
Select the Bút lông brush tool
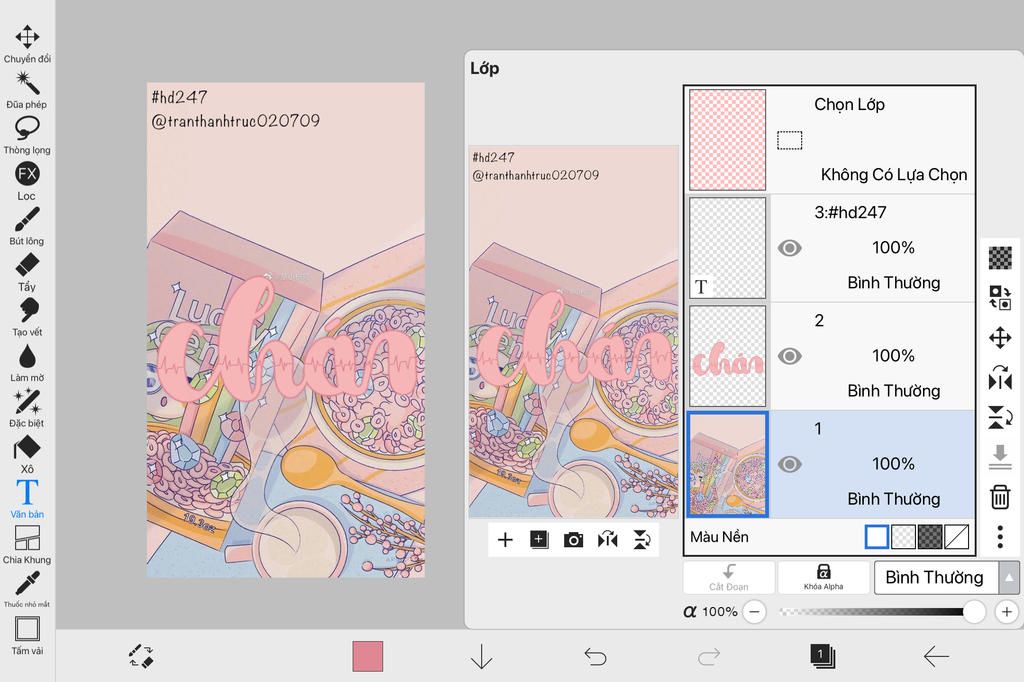click(27, 226)
